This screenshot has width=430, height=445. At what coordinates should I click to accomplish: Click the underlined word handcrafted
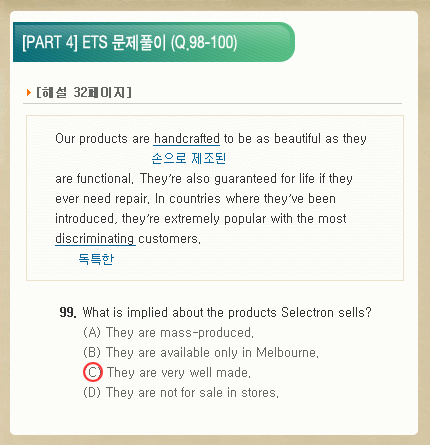[x=187, y=139]
